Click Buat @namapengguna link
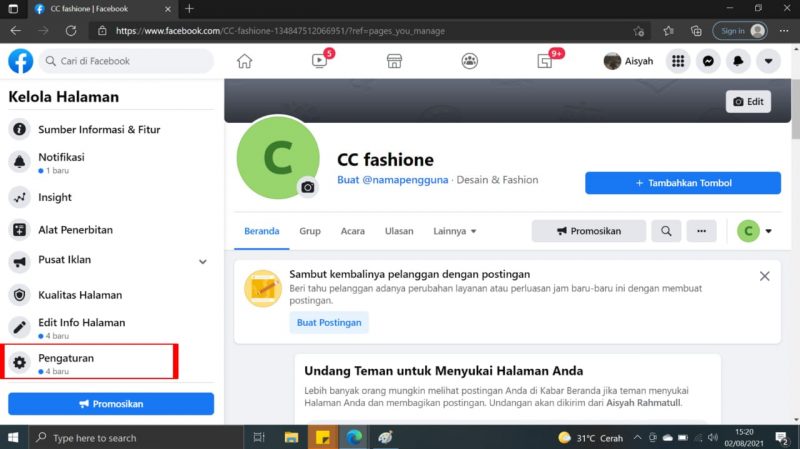This screenshot has height=449, width=800. [392, 180]
